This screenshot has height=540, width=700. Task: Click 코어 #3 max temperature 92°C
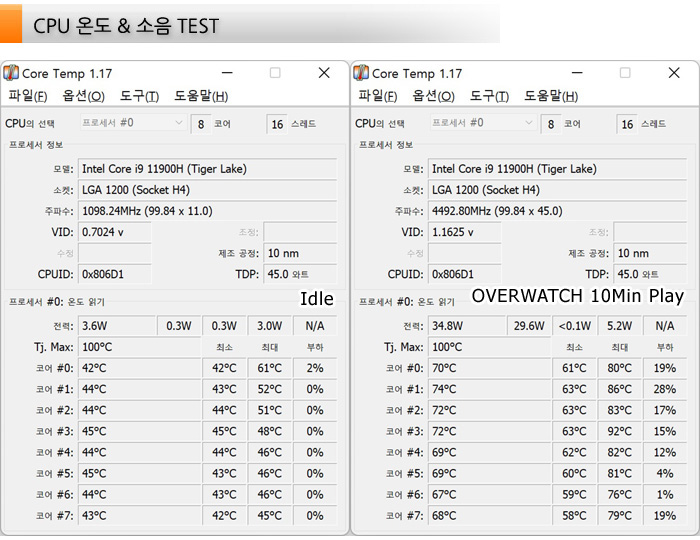(620, 431)
